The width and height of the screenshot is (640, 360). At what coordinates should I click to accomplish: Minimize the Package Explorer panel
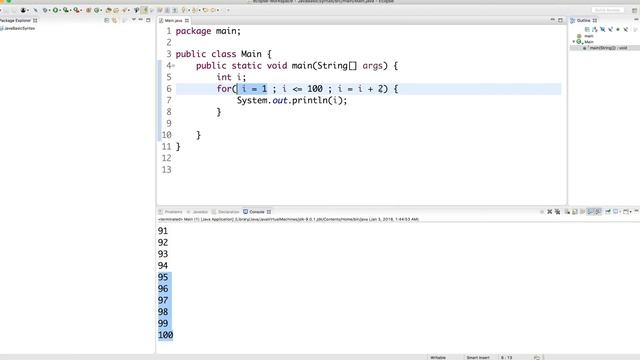pos(141,20)
